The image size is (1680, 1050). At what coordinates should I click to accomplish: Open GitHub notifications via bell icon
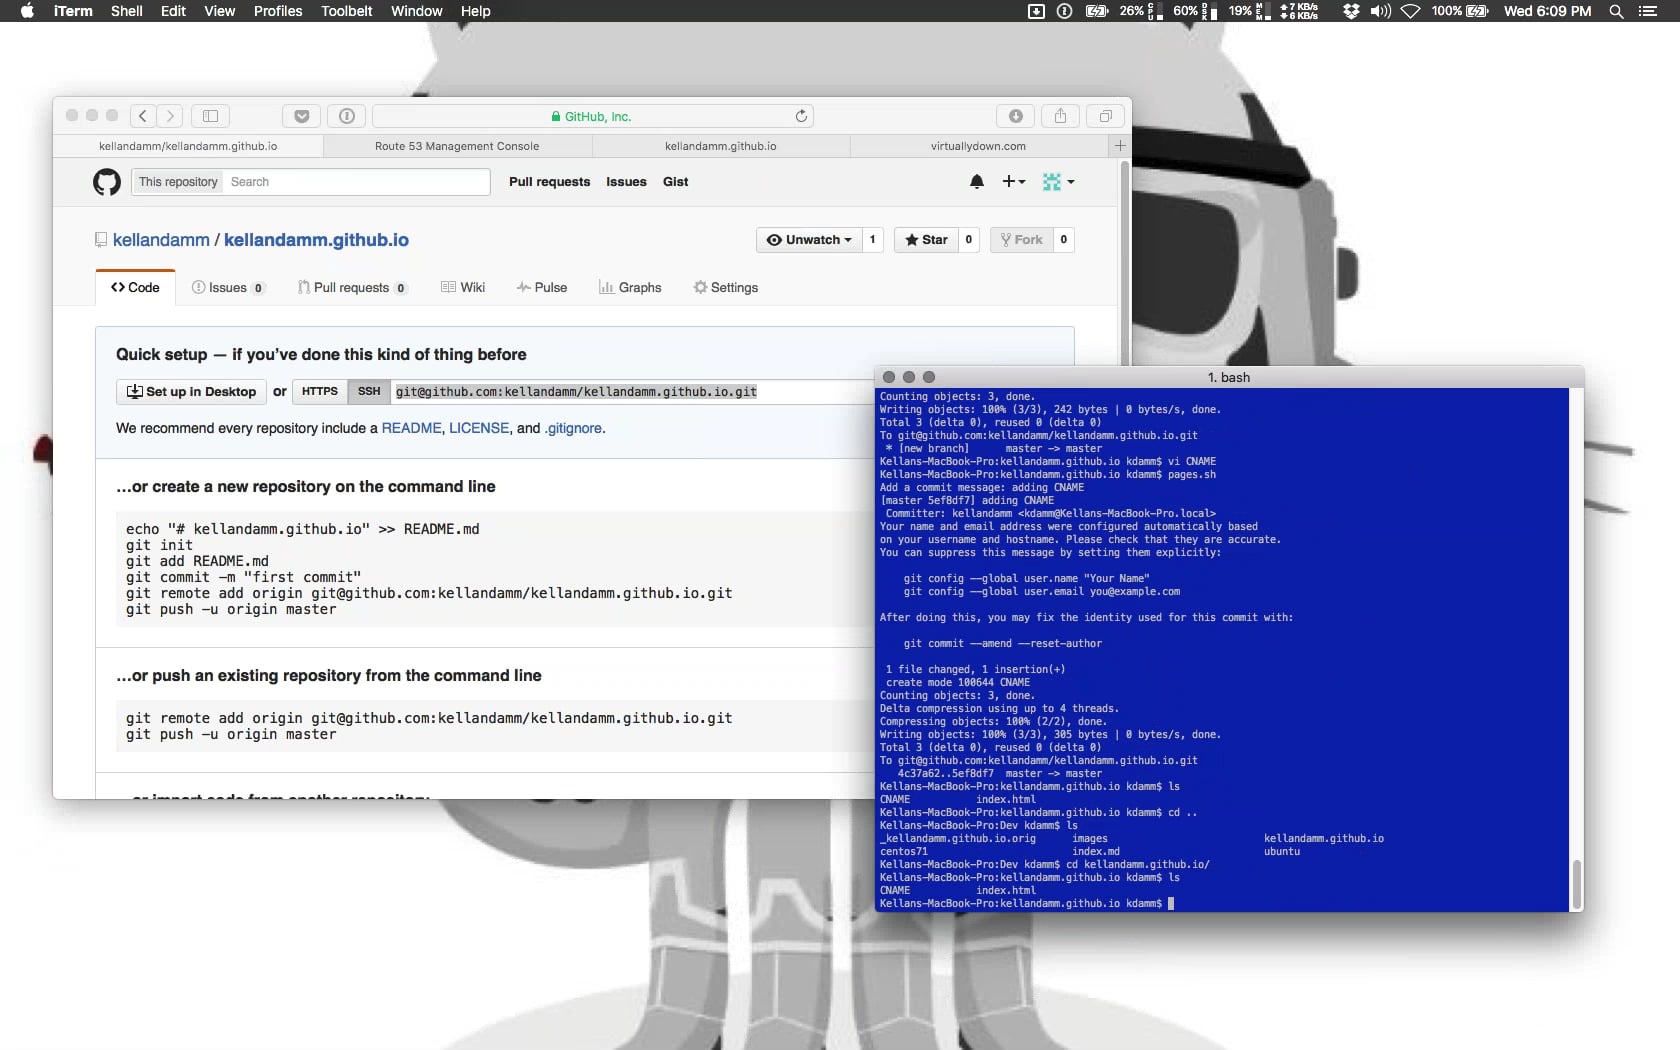click(x=977, y=182)
